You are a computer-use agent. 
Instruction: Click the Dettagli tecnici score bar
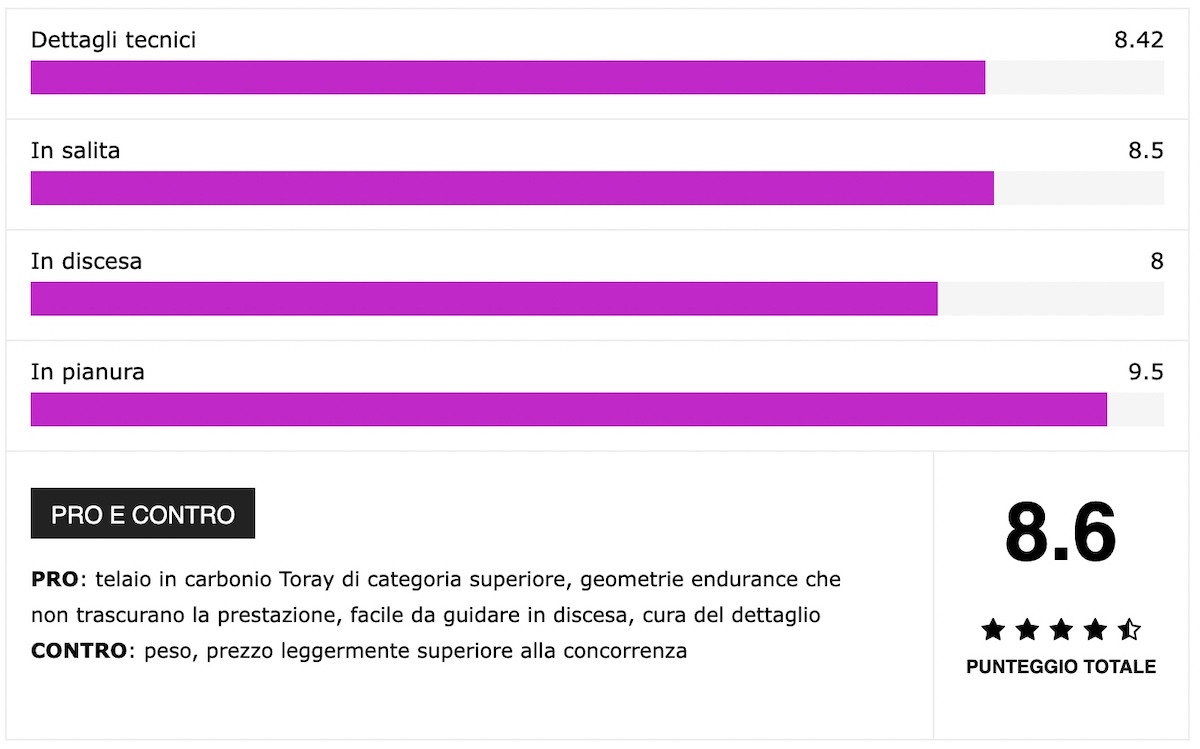pyautogui.click(x=597, y=78)
